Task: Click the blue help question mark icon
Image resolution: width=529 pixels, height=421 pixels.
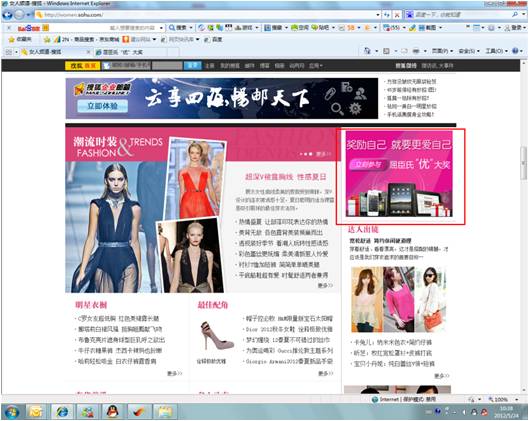Action: (x=515, y=51)
